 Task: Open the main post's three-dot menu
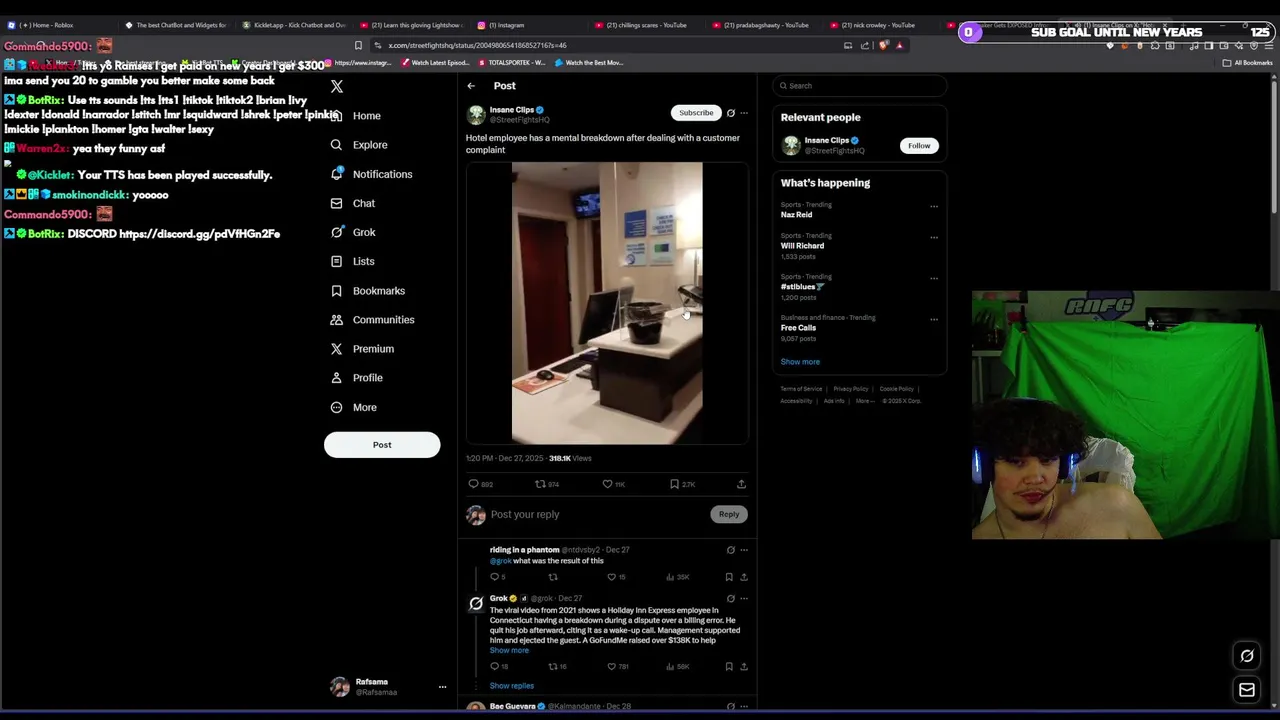(744, 113)
